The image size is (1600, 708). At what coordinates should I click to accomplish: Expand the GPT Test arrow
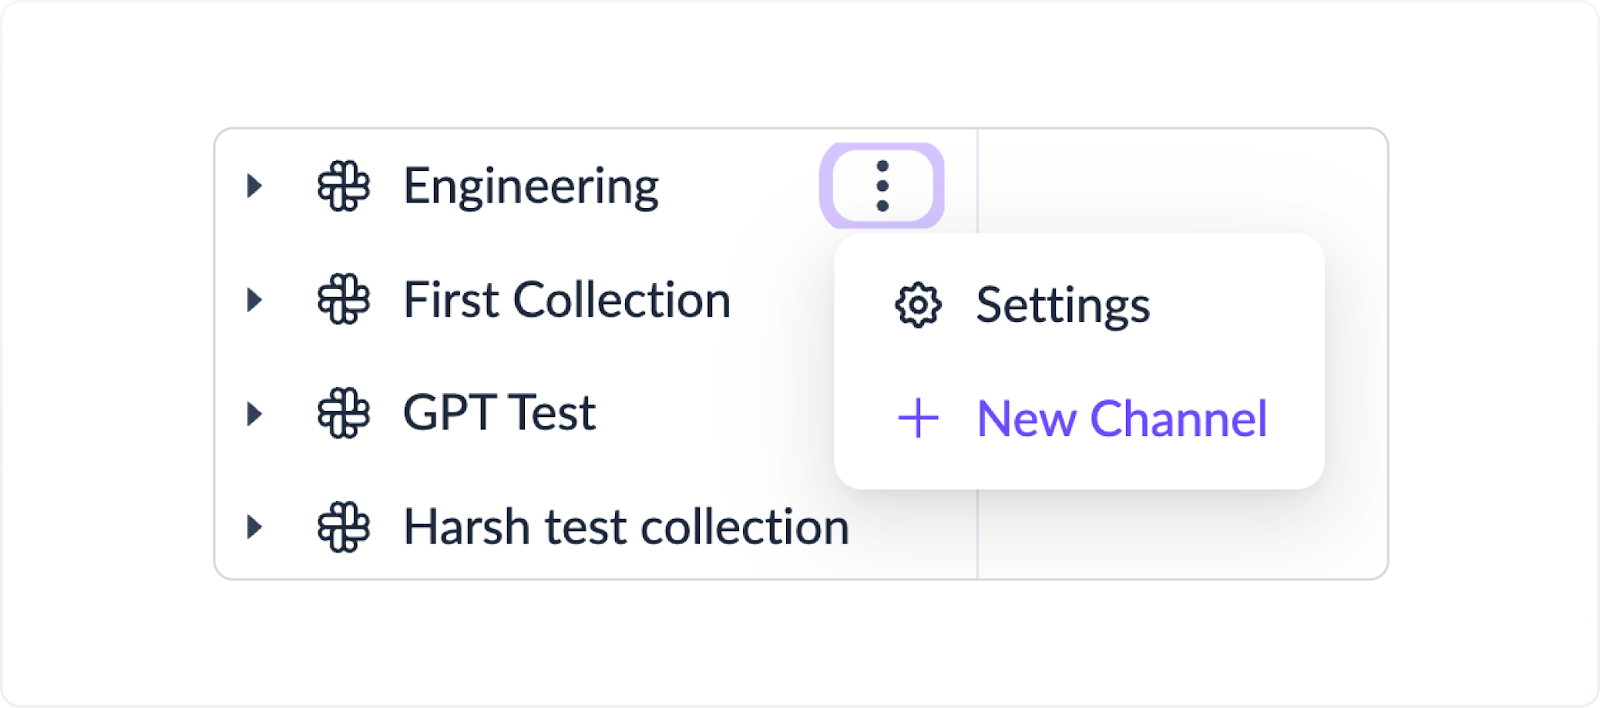coord(254,413)
